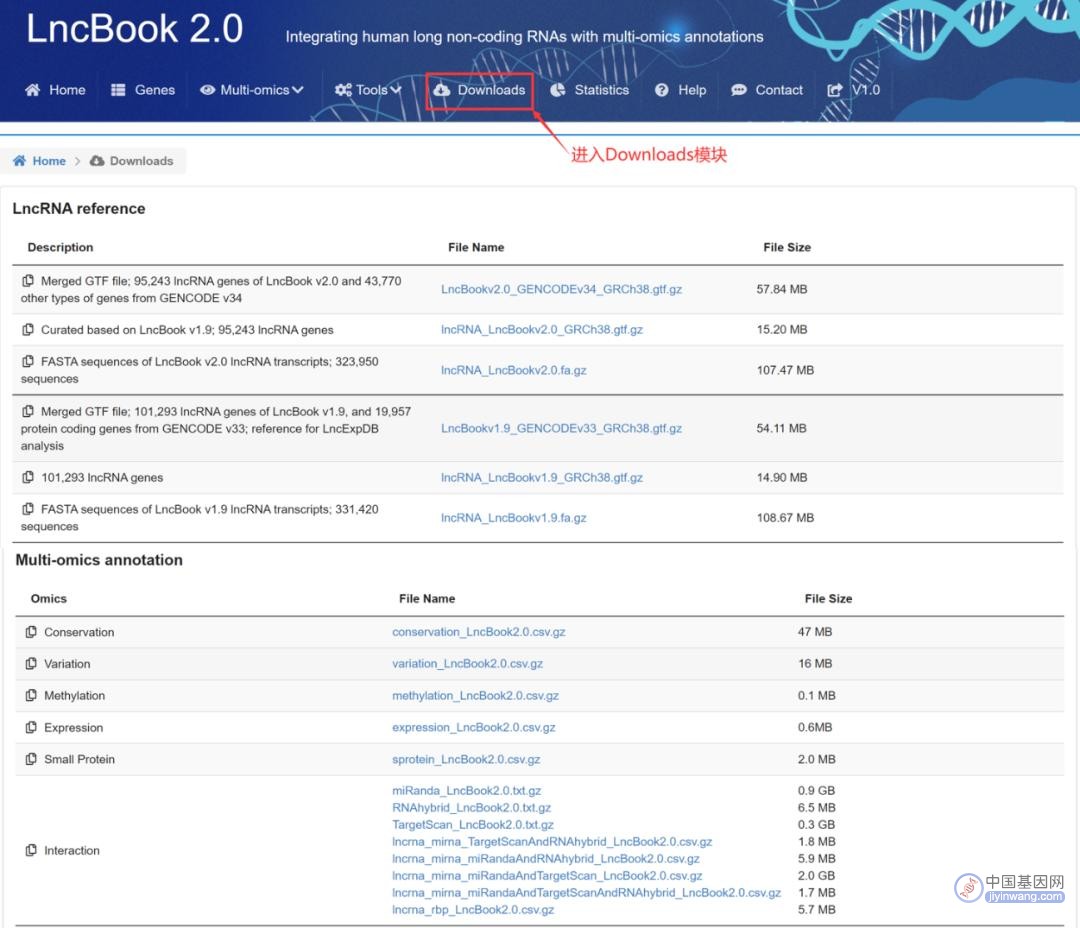The height and width of the screenshot is (928, 1080).
Task: Click copy icon beside FASTA v2.0 sequences description
Action: tap(28, 362)
